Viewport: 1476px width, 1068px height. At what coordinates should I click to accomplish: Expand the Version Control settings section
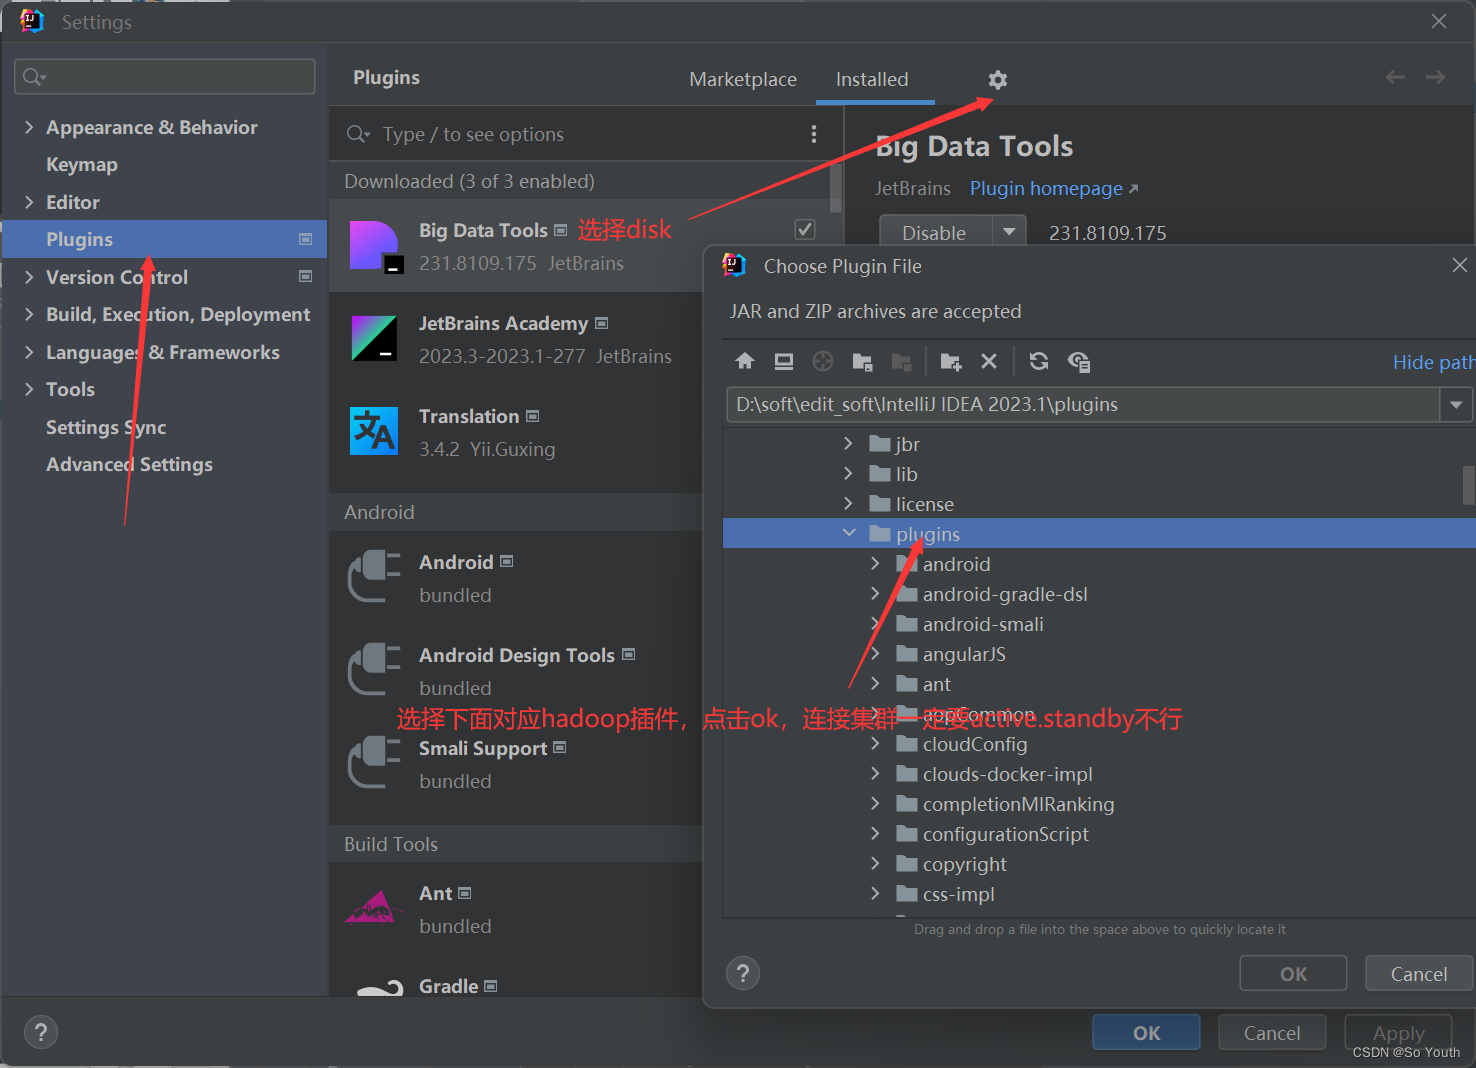pos(29,277)
